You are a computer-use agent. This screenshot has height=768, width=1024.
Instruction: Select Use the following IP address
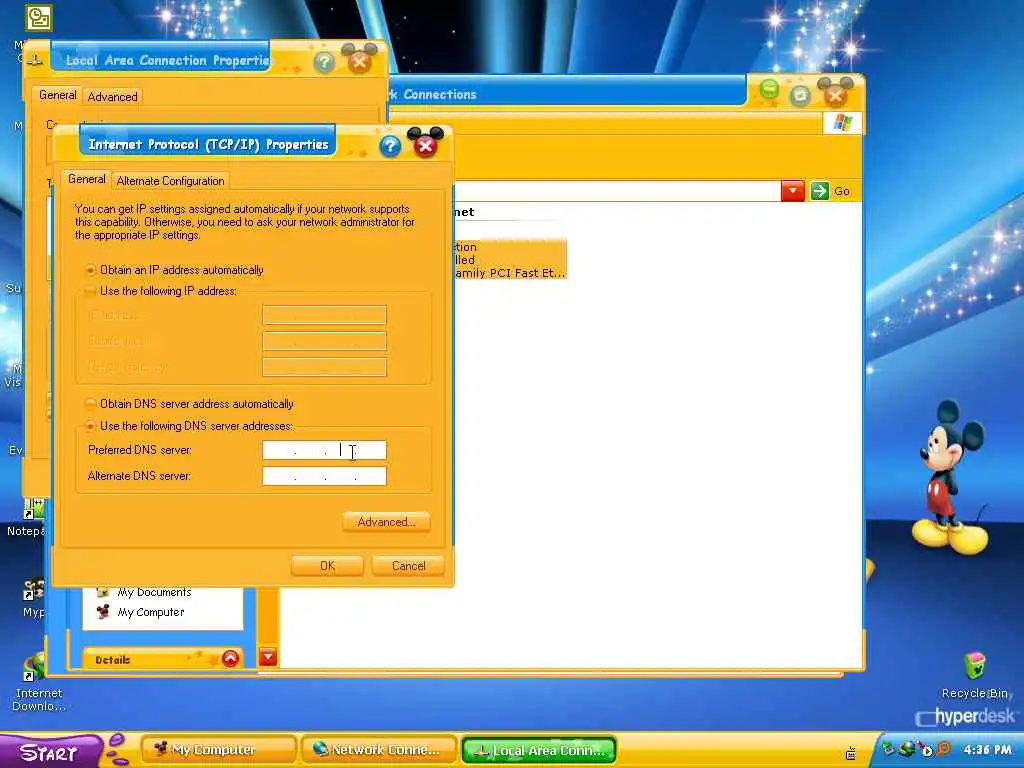point(91,291)
